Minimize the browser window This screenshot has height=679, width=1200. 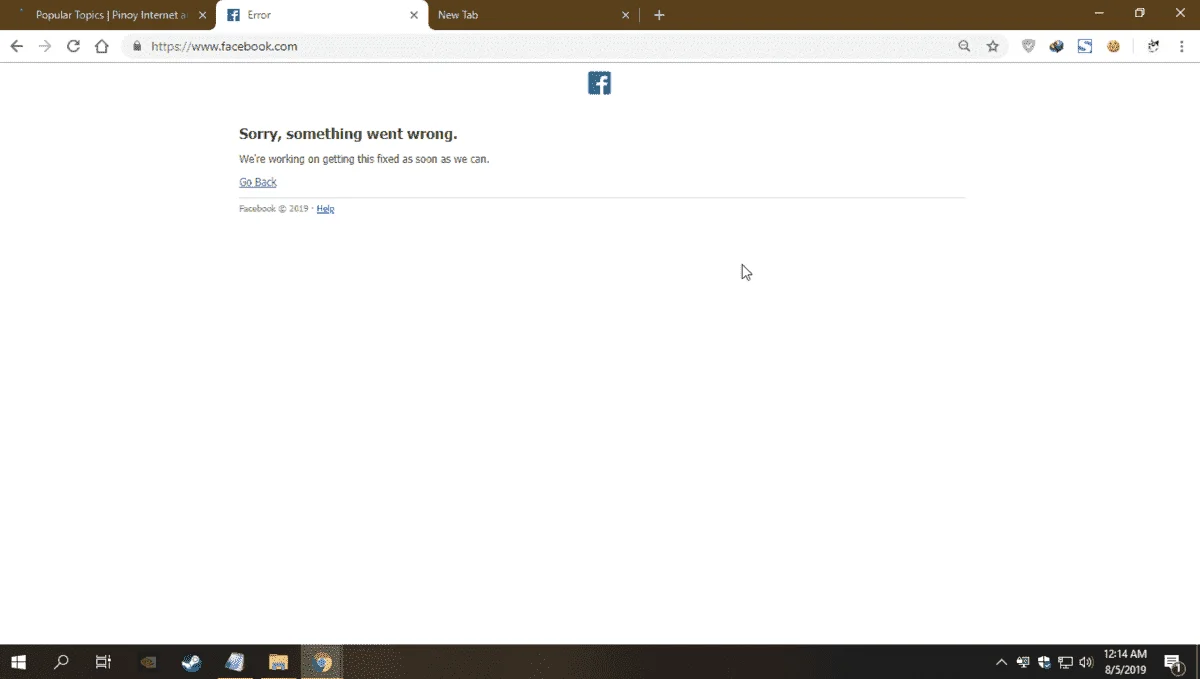[1099, 14]
